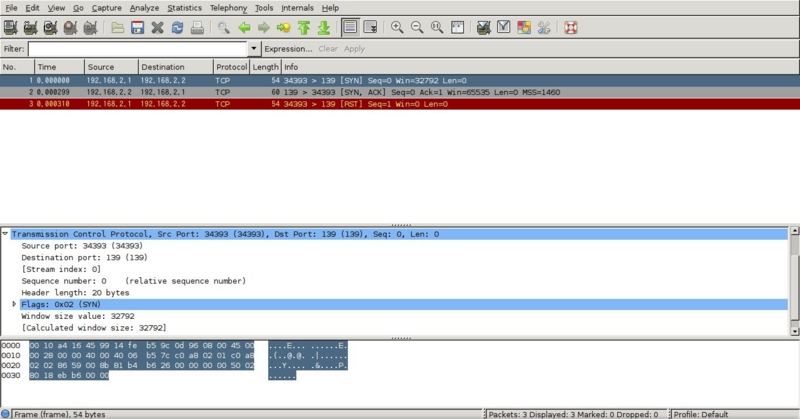Go back in packet history
800x419 pixels.
coord(244,28)
